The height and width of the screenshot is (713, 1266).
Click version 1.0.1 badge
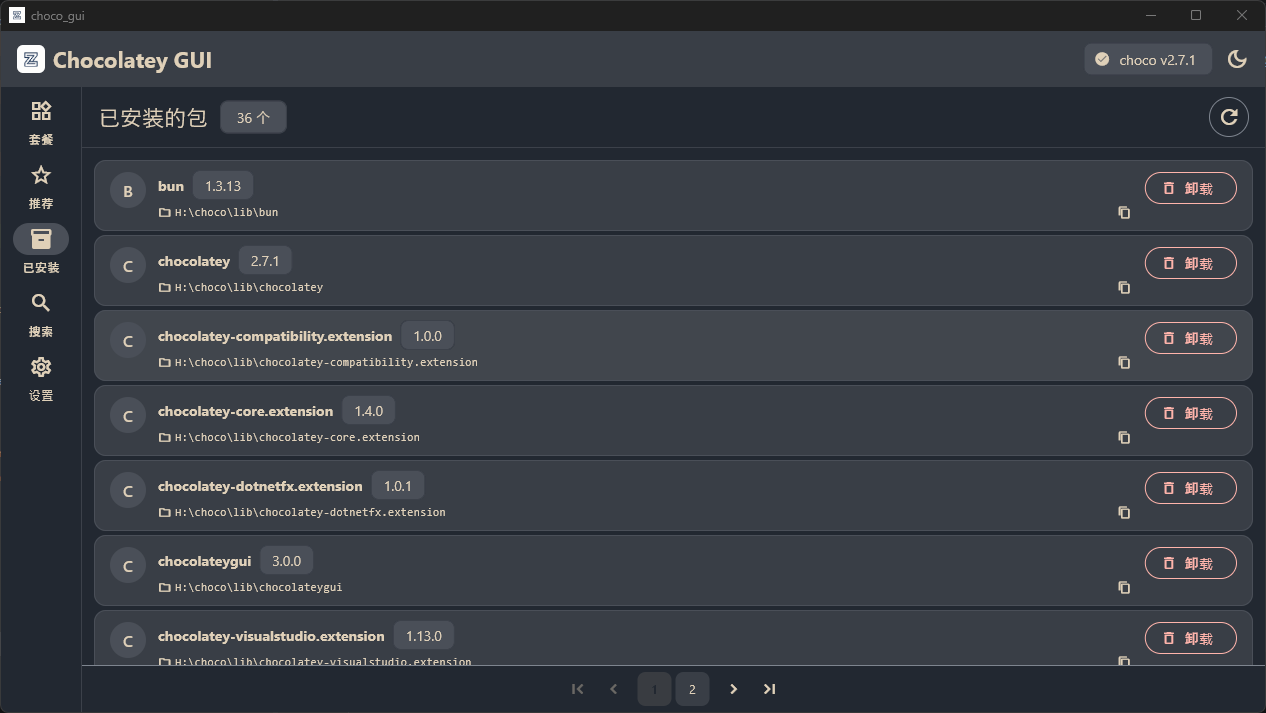[x=397, y=486]
